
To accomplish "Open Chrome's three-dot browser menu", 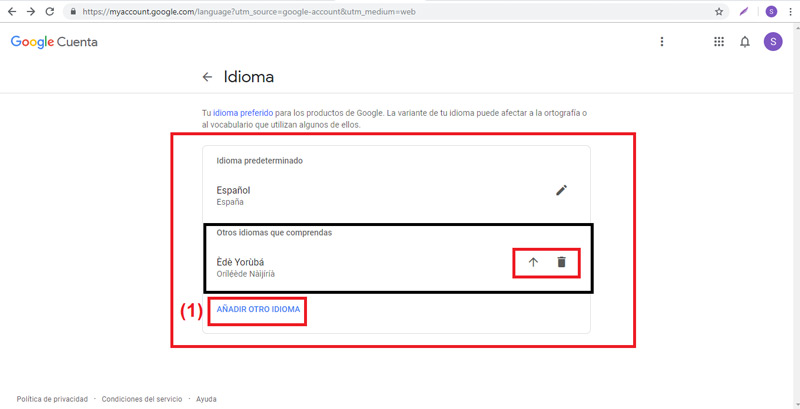I will click(x=790, y=11).
